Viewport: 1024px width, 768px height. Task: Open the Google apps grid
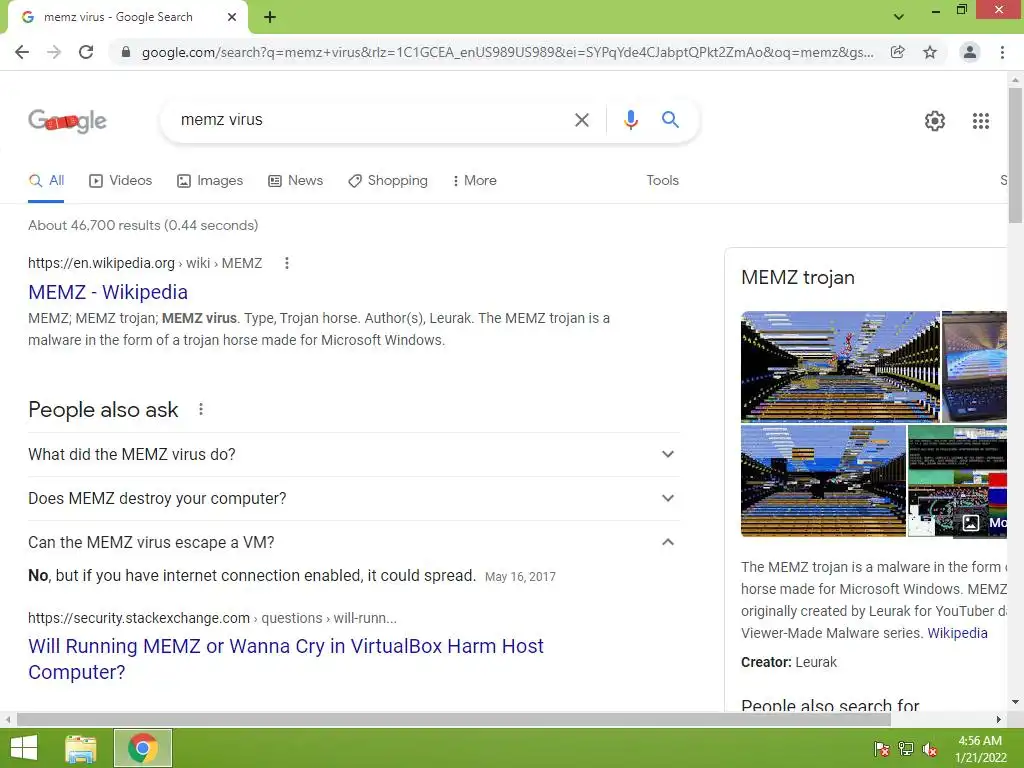[x=980, y=121]
